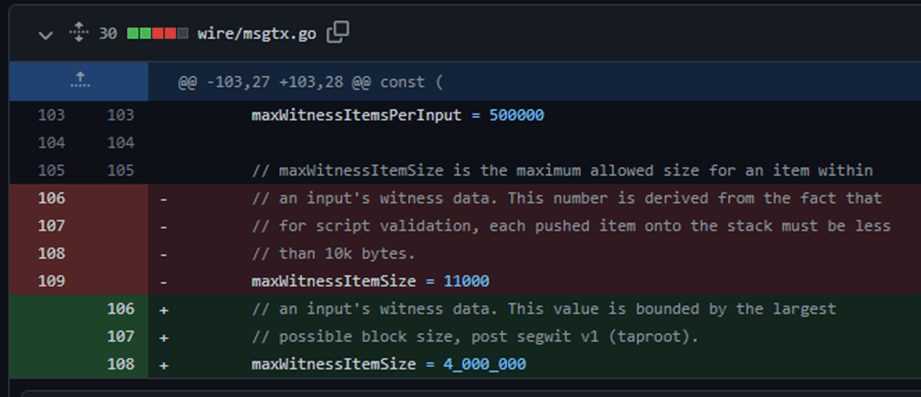Expand all lines in the file diff
Screen dimensions: 921x397
click(x=78, y=32)
